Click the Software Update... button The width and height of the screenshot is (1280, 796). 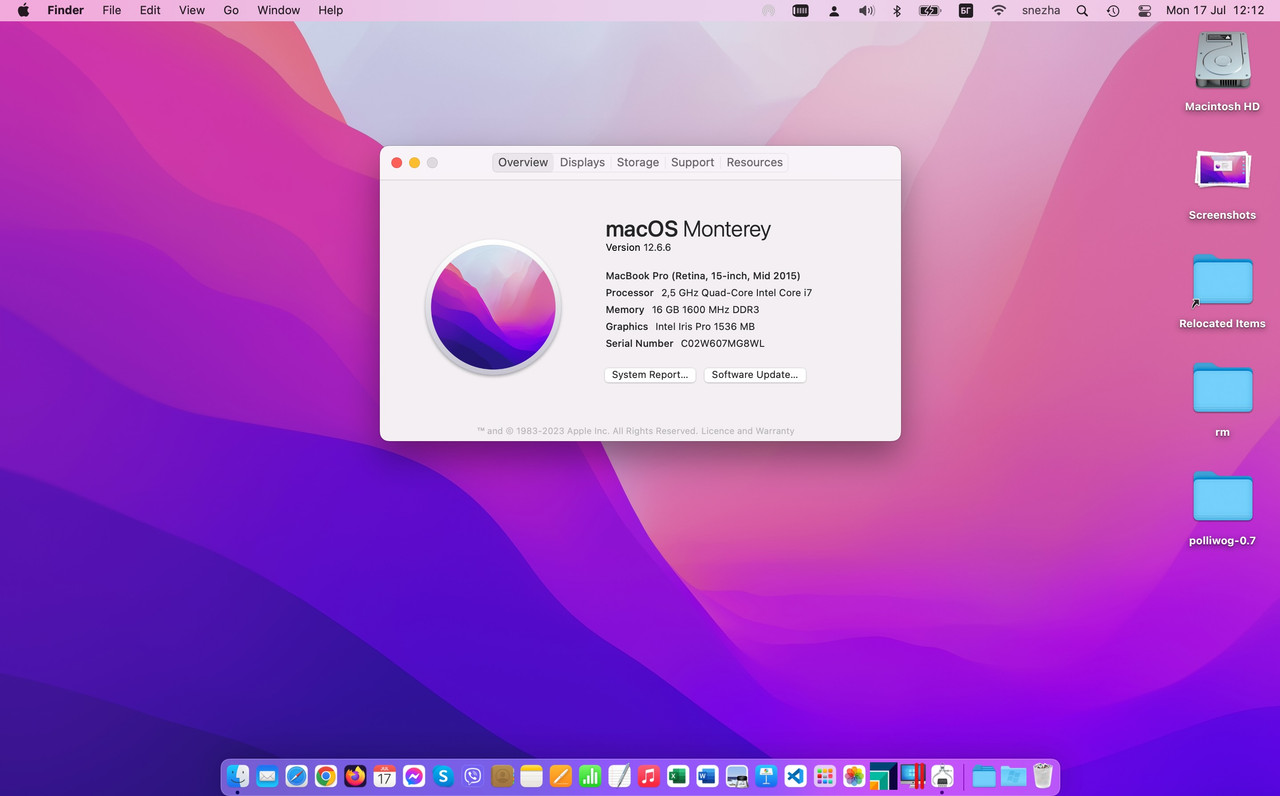(755, 375)
